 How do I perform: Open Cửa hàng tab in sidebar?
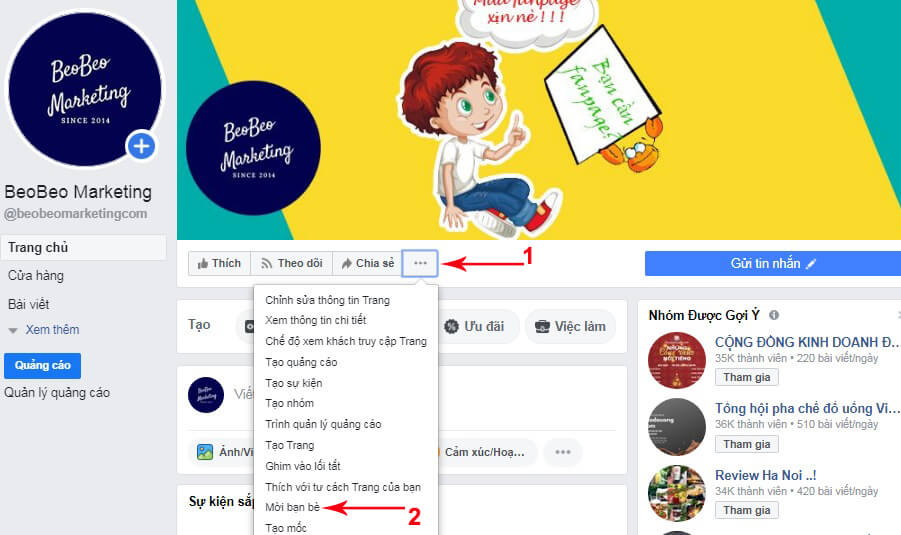point(36,276)
